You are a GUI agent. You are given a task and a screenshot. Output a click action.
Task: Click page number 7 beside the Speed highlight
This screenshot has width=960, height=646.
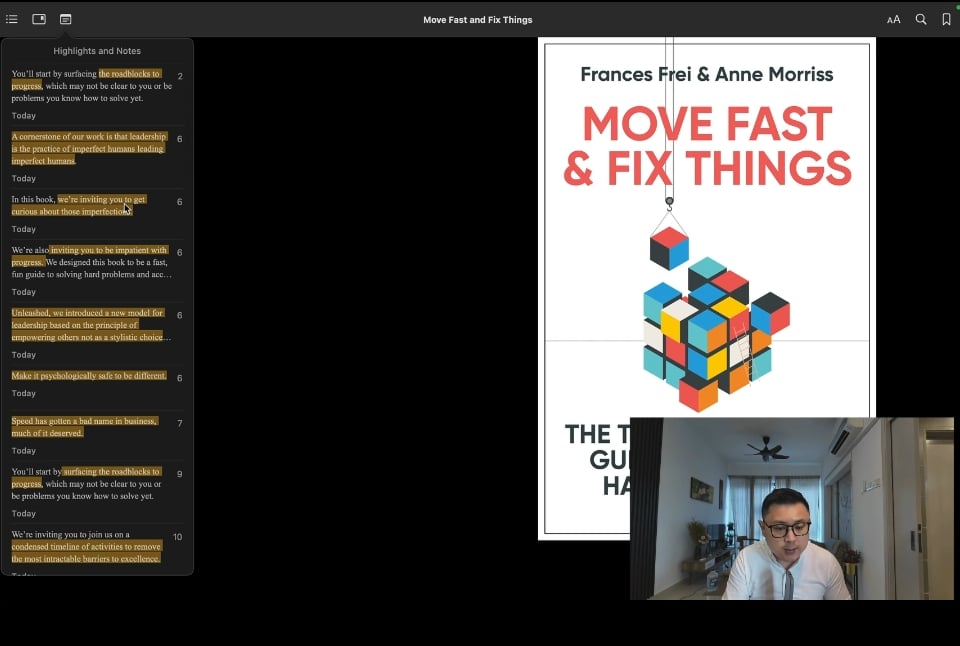[179, 423]
